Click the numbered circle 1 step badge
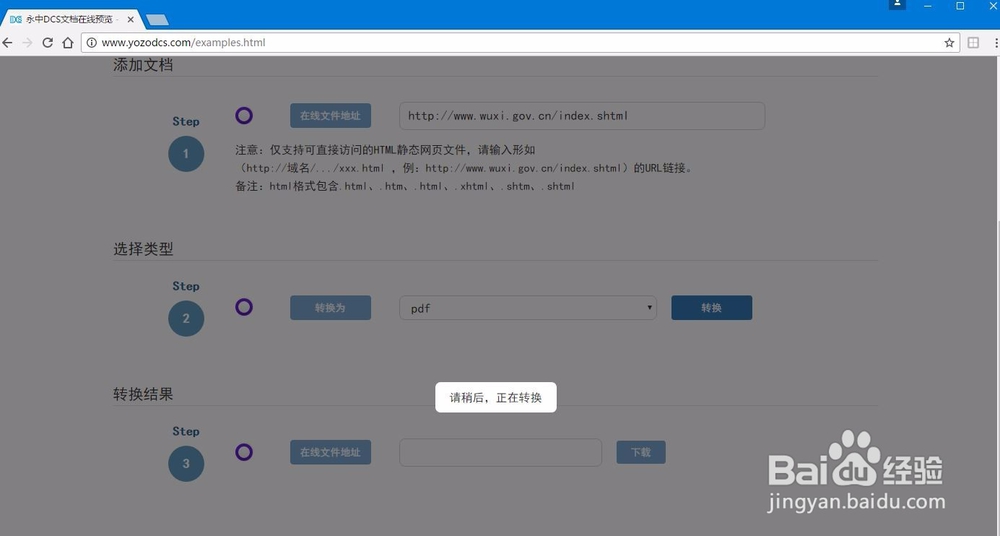1000x536 pixels. point(186,154)
